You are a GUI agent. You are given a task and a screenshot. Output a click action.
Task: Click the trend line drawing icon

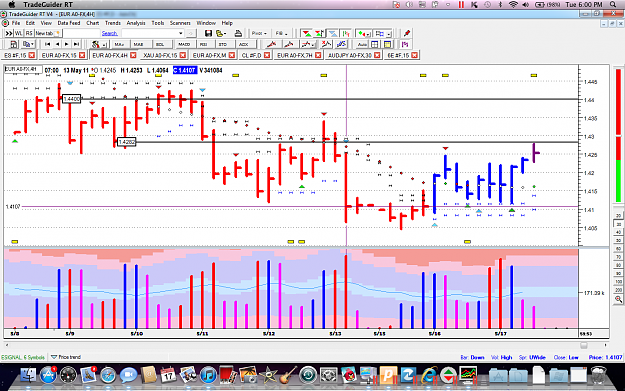coord(271,44)
